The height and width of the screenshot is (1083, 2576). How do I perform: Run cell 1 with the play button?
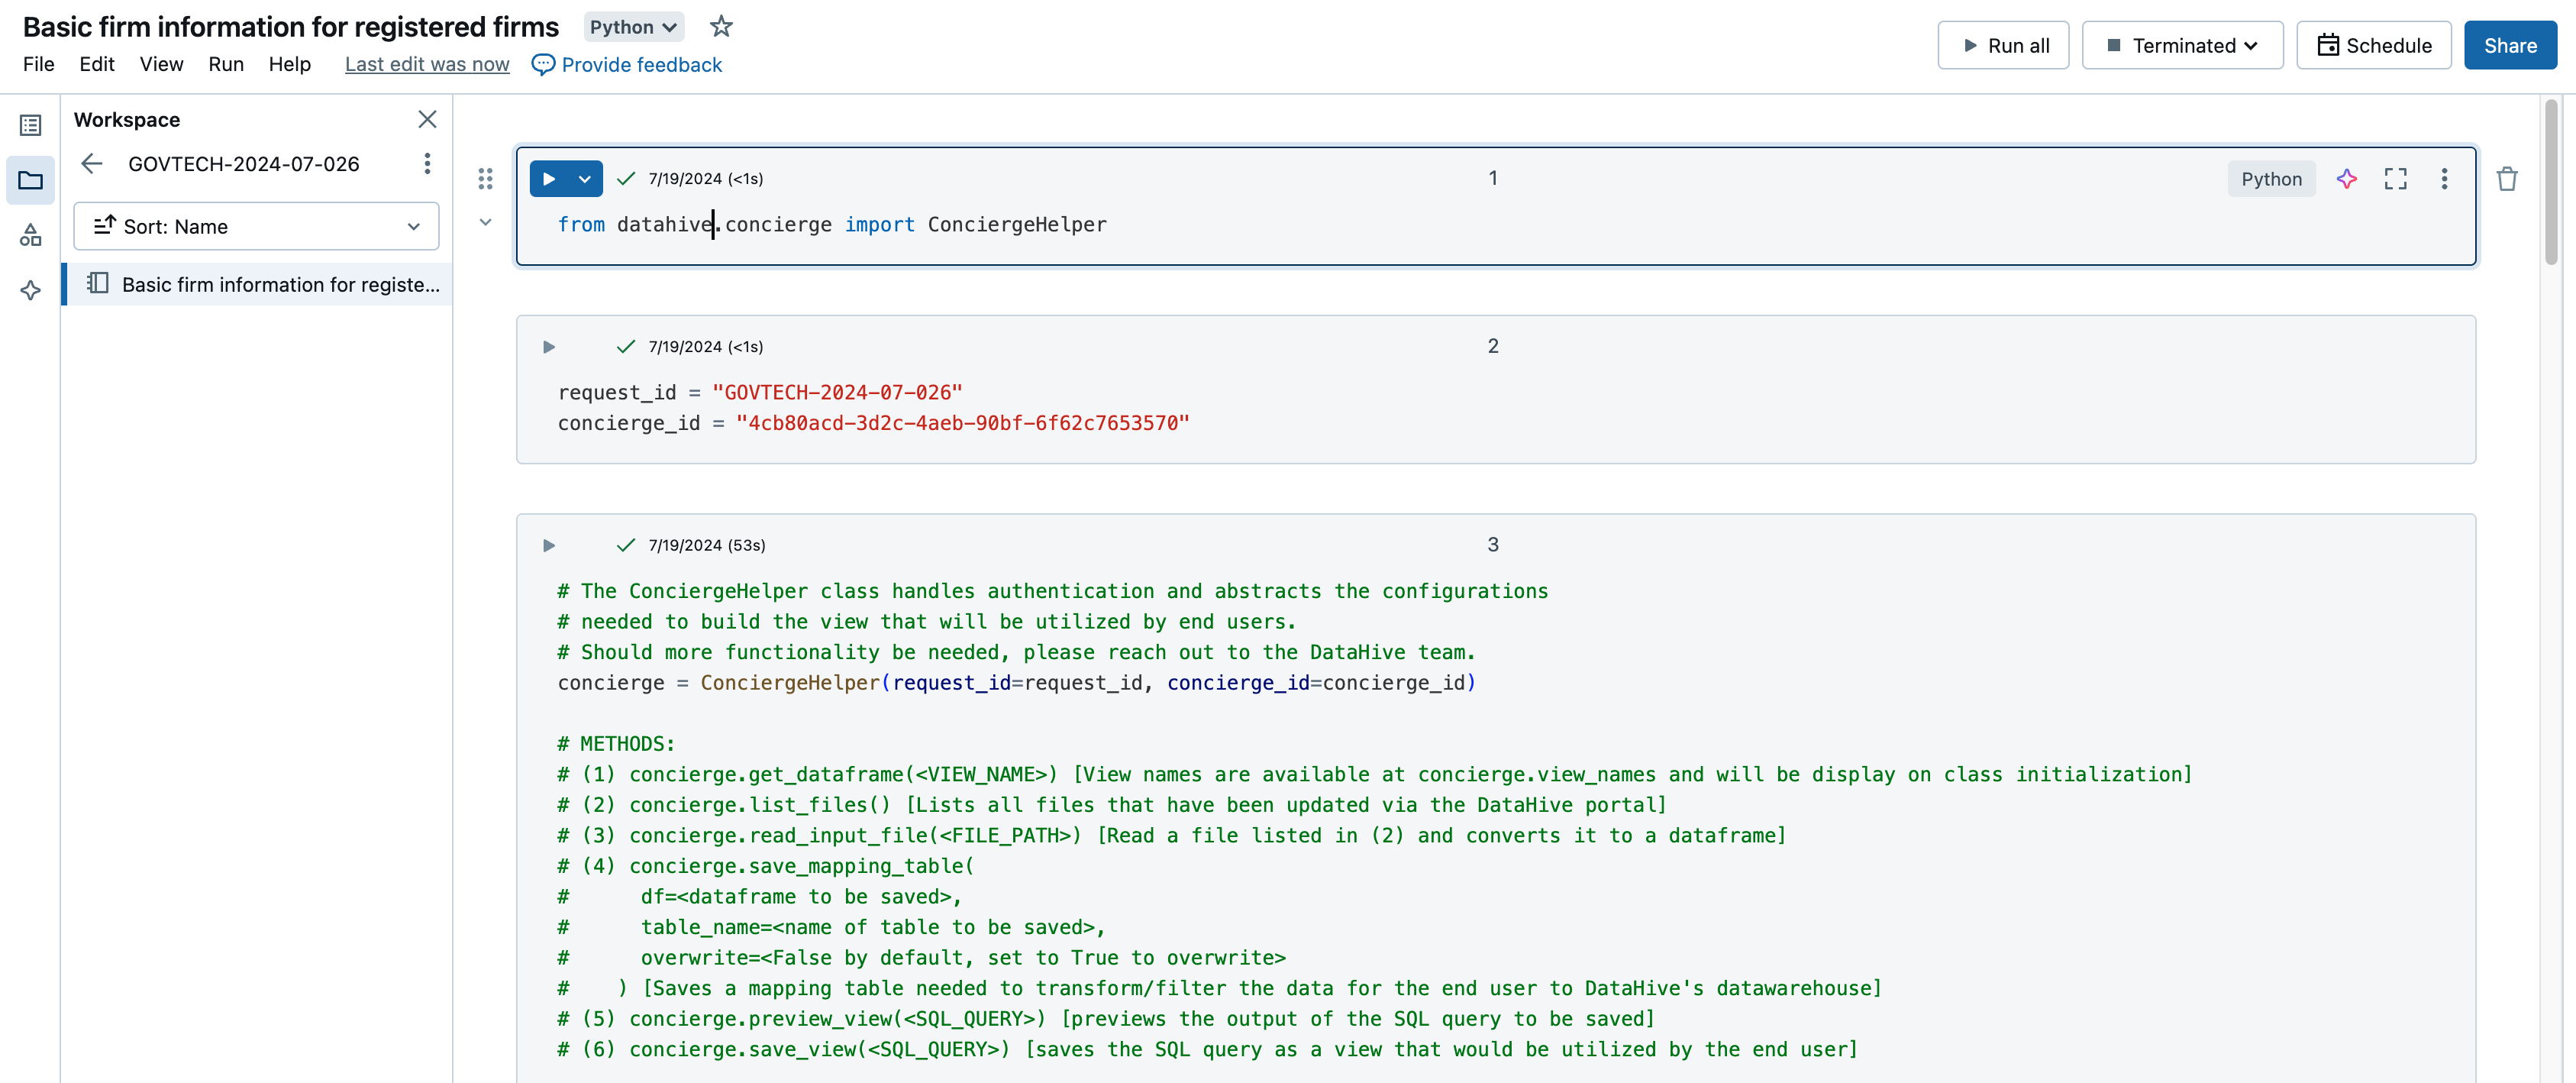point(549,179)
